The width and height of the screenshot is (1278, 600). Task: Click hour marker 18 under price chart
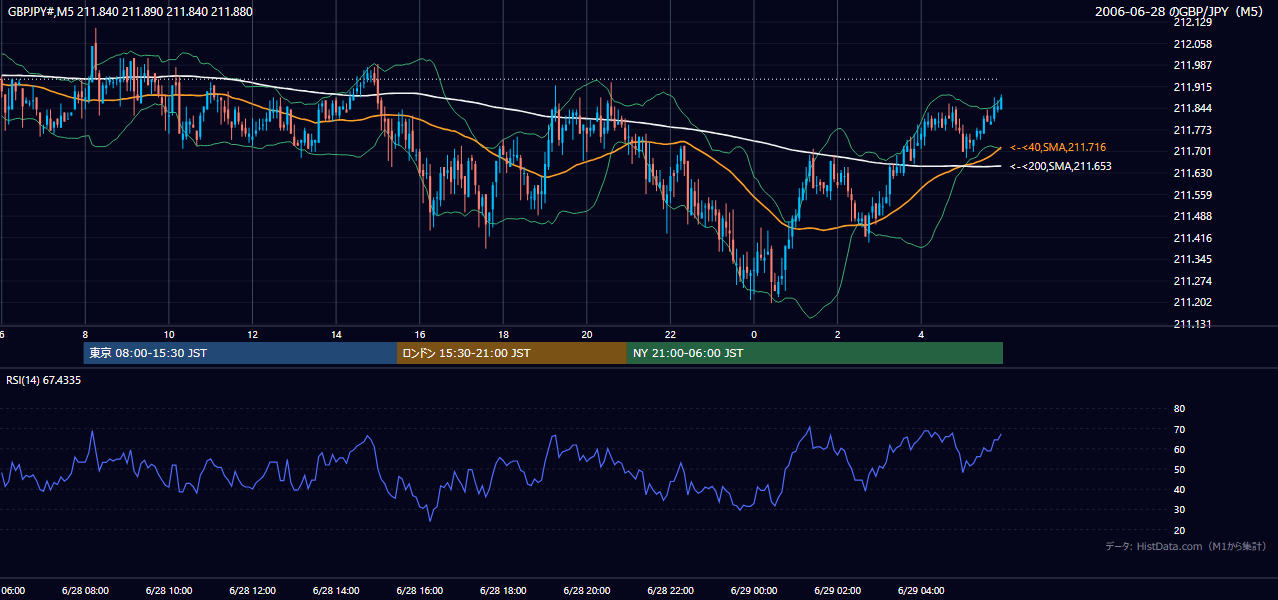pos(503,334)
